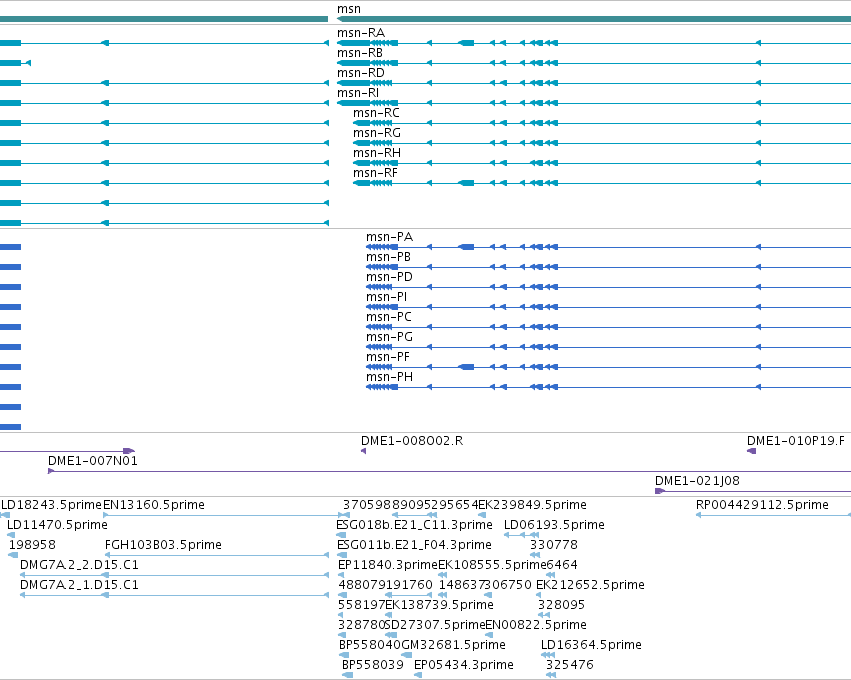The height and width of the screenshot is (680, 851).
Task: Click the 328095 alignment label
Action: 562,606
